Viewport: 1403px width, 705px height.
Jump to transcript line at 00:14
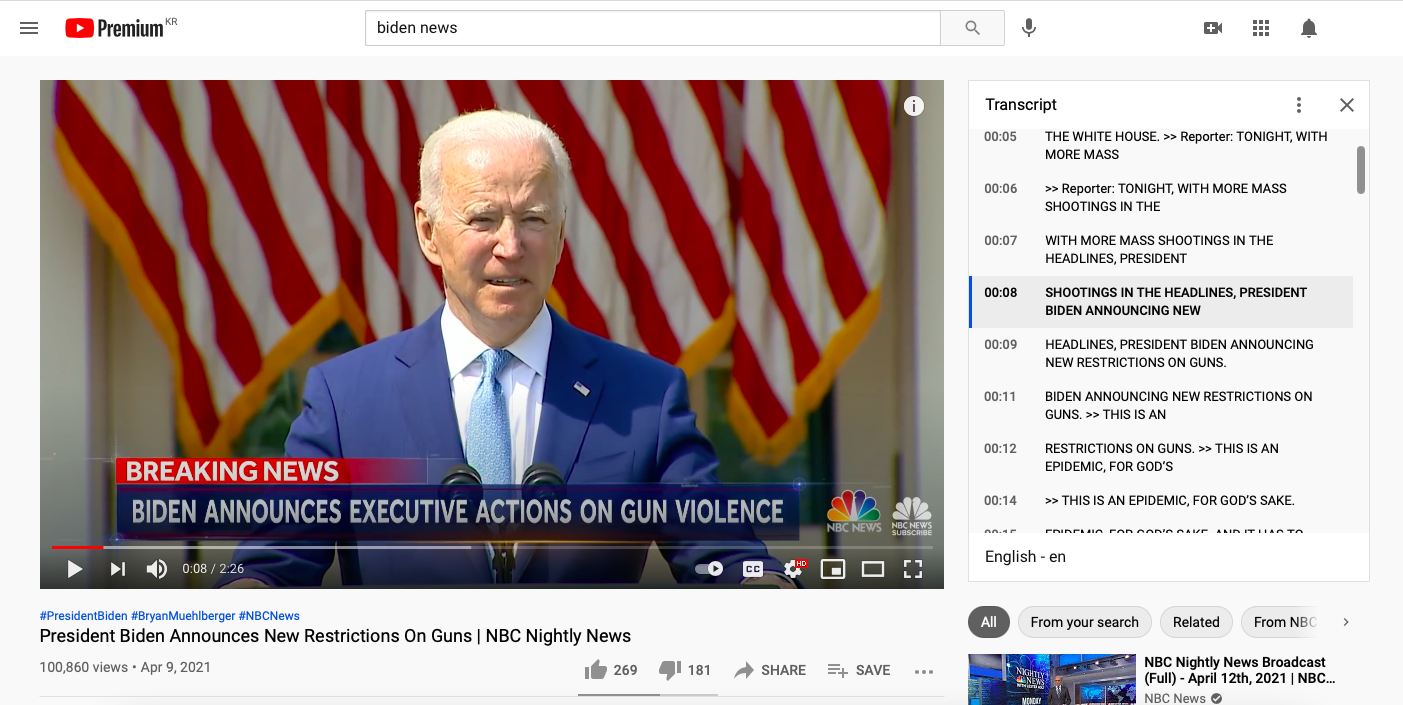(1160, 501)
